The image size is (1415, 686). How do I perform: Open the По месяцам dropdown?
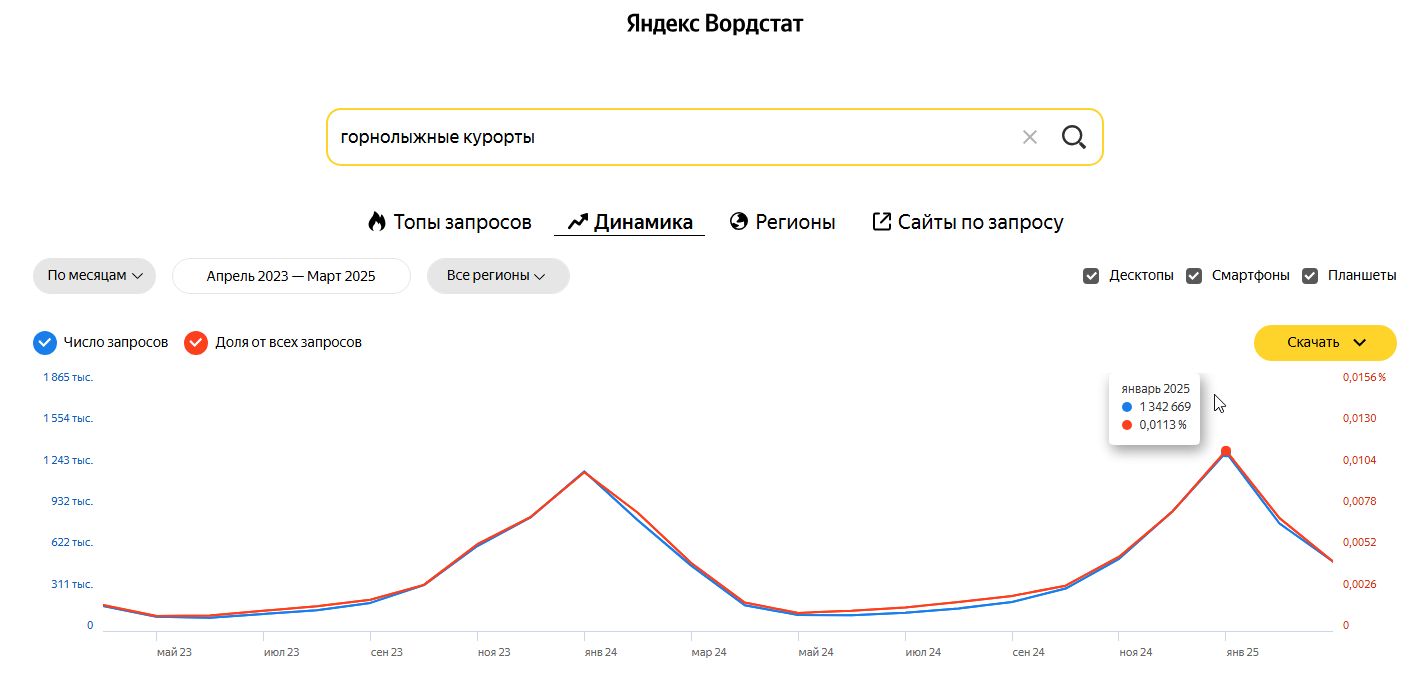(x=94, y=276)
